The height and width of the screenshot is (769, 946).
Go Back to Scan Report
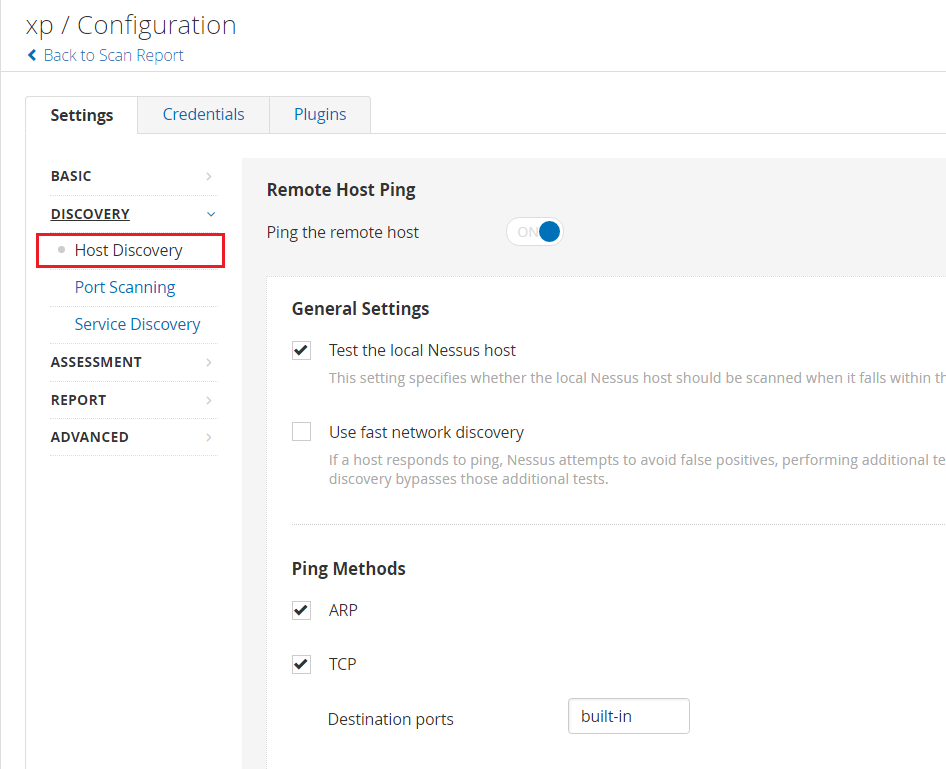pos(113,55)
